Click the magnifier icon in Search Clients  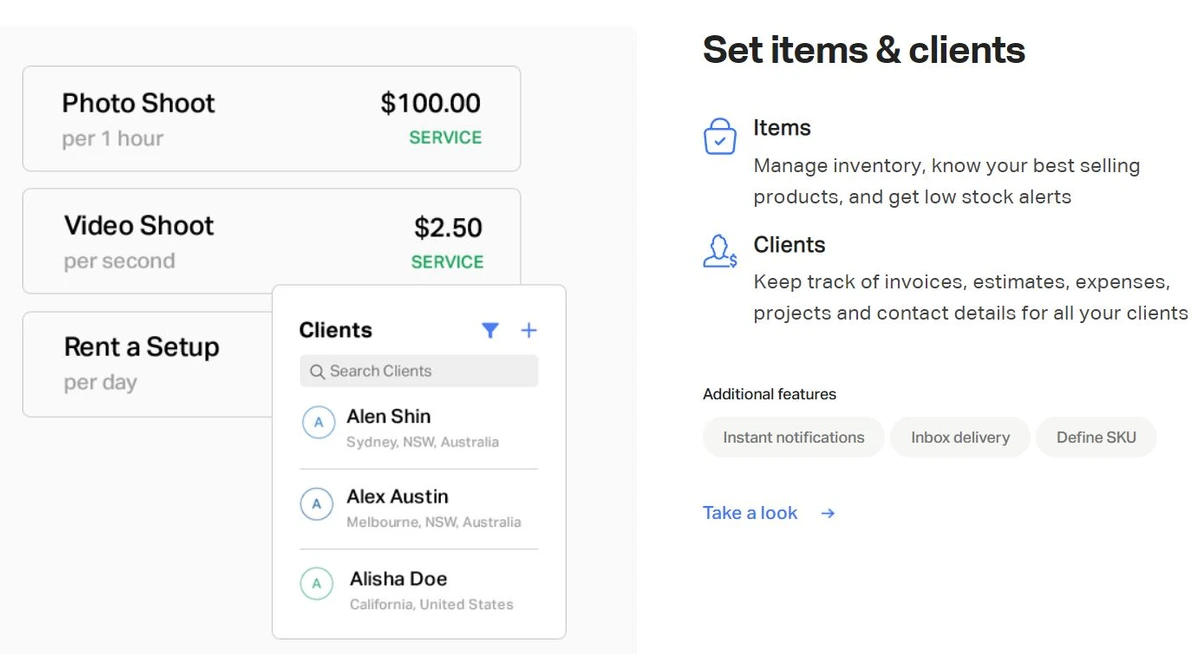coord(317,371)
